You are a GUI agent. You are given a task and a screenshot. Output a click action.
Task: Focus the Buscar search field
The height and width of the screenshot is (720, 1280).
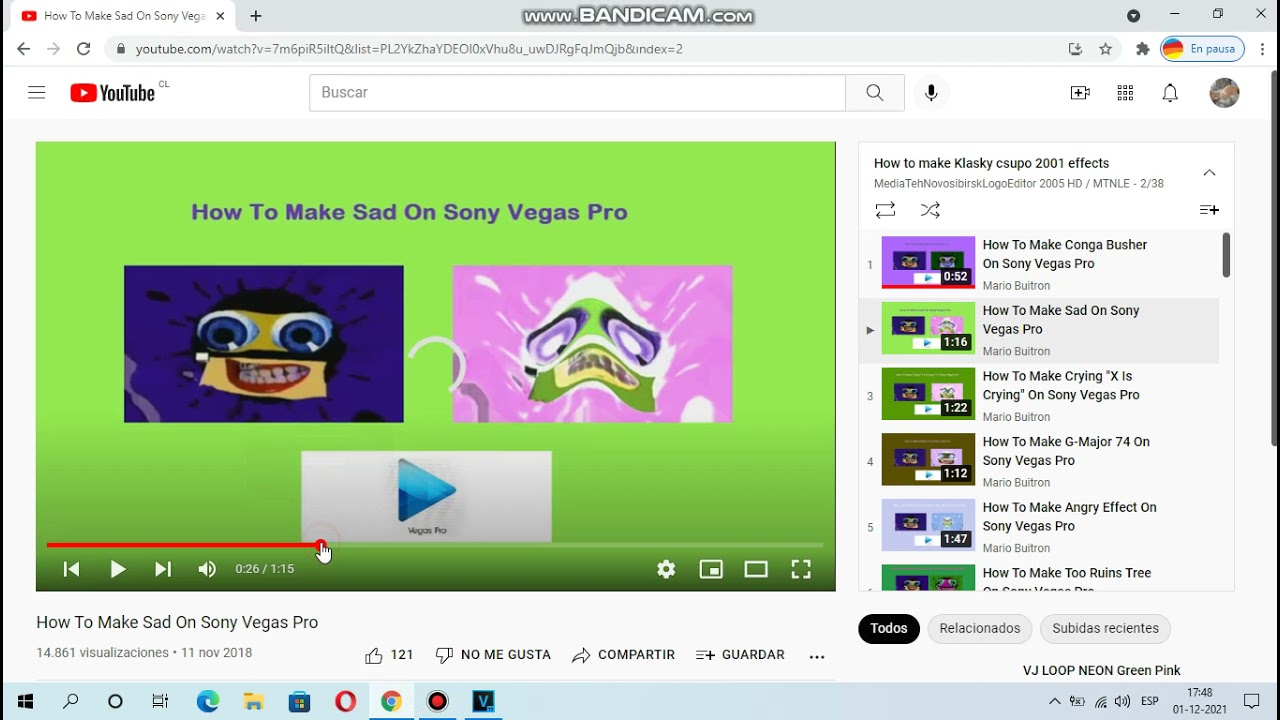pyautogui.click(x=577, y=93)
